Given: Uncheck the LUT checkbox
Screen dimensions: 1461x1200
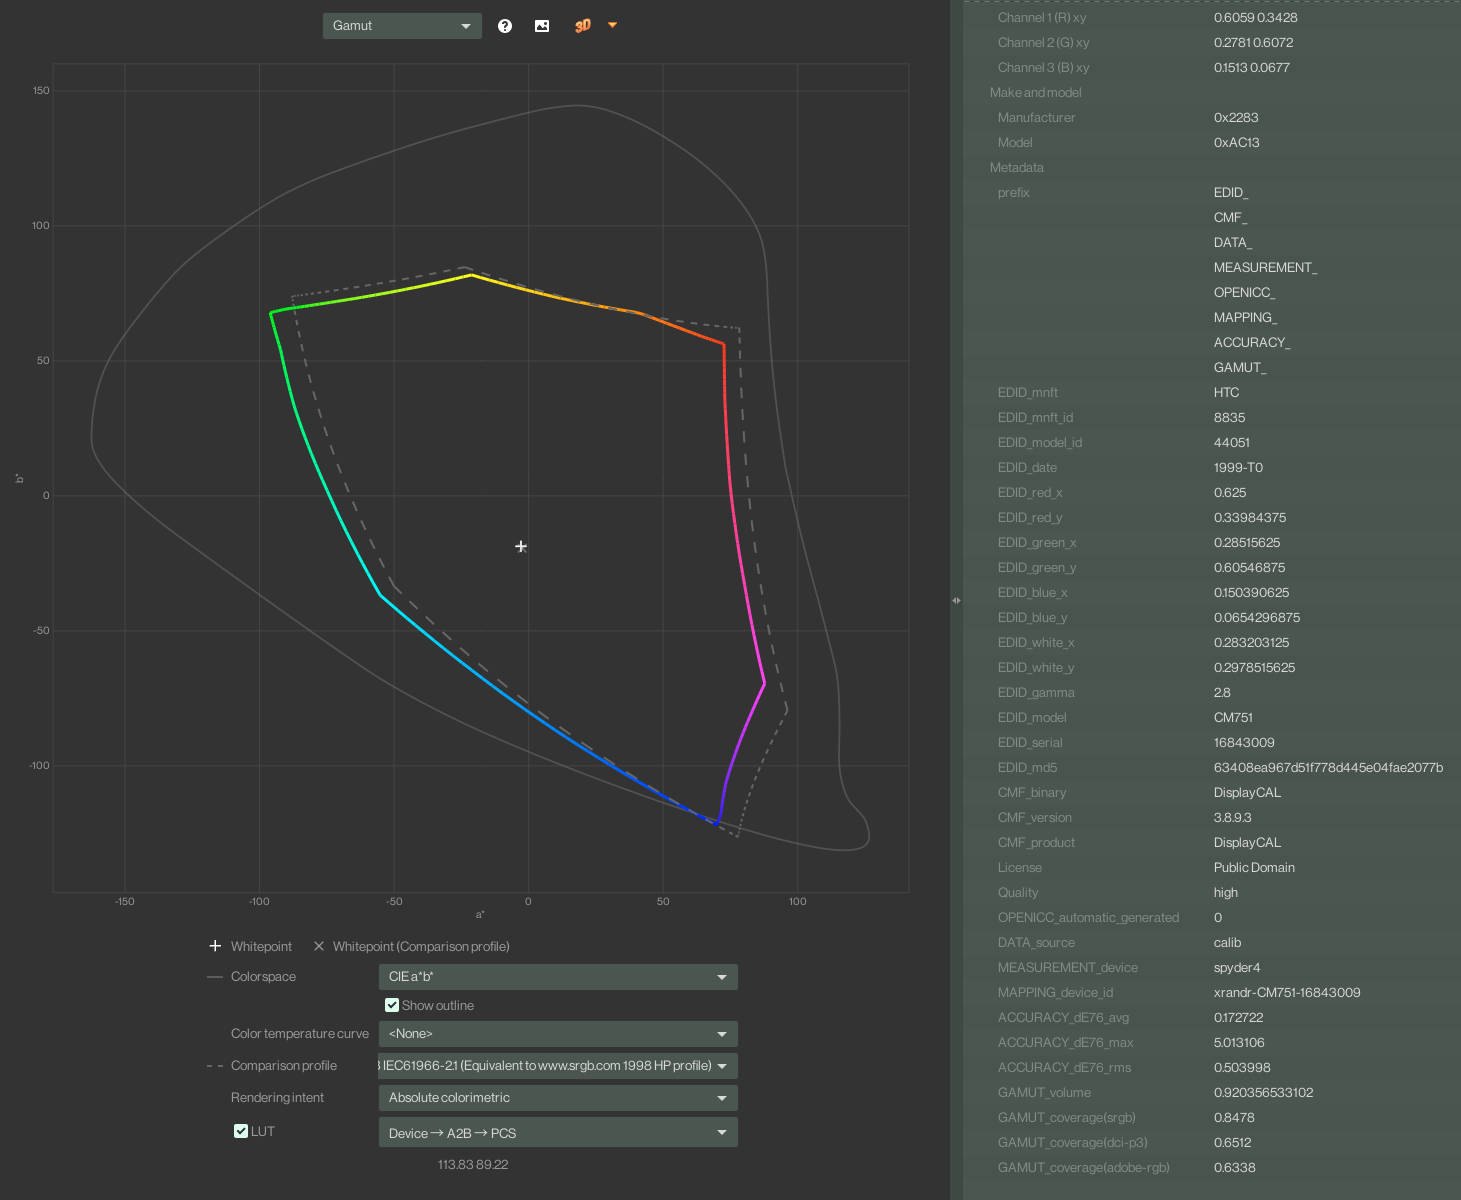Looking at the screenshot, I should pyautogui.click(x=241, y=1131).
